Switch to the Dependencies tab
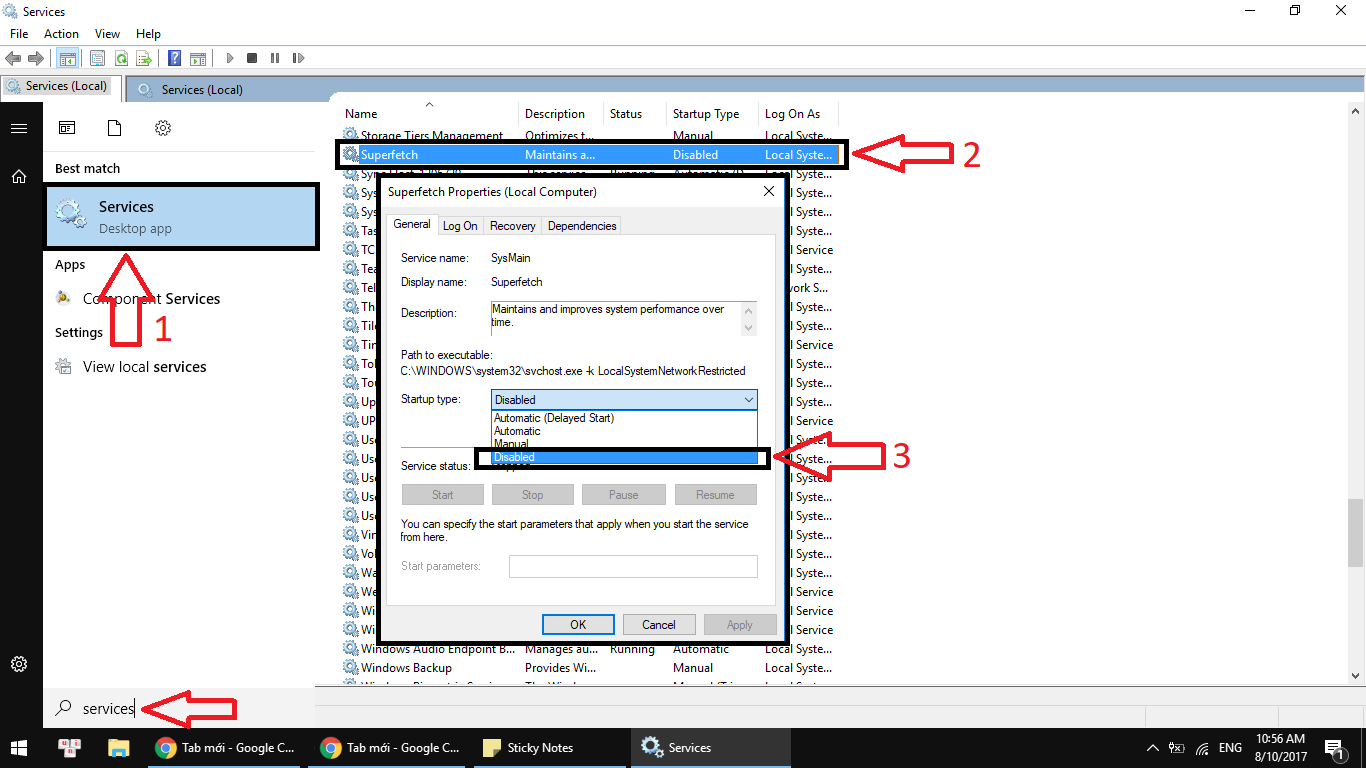The width and height of the screenshot is (1366, 768). (581, 226)
